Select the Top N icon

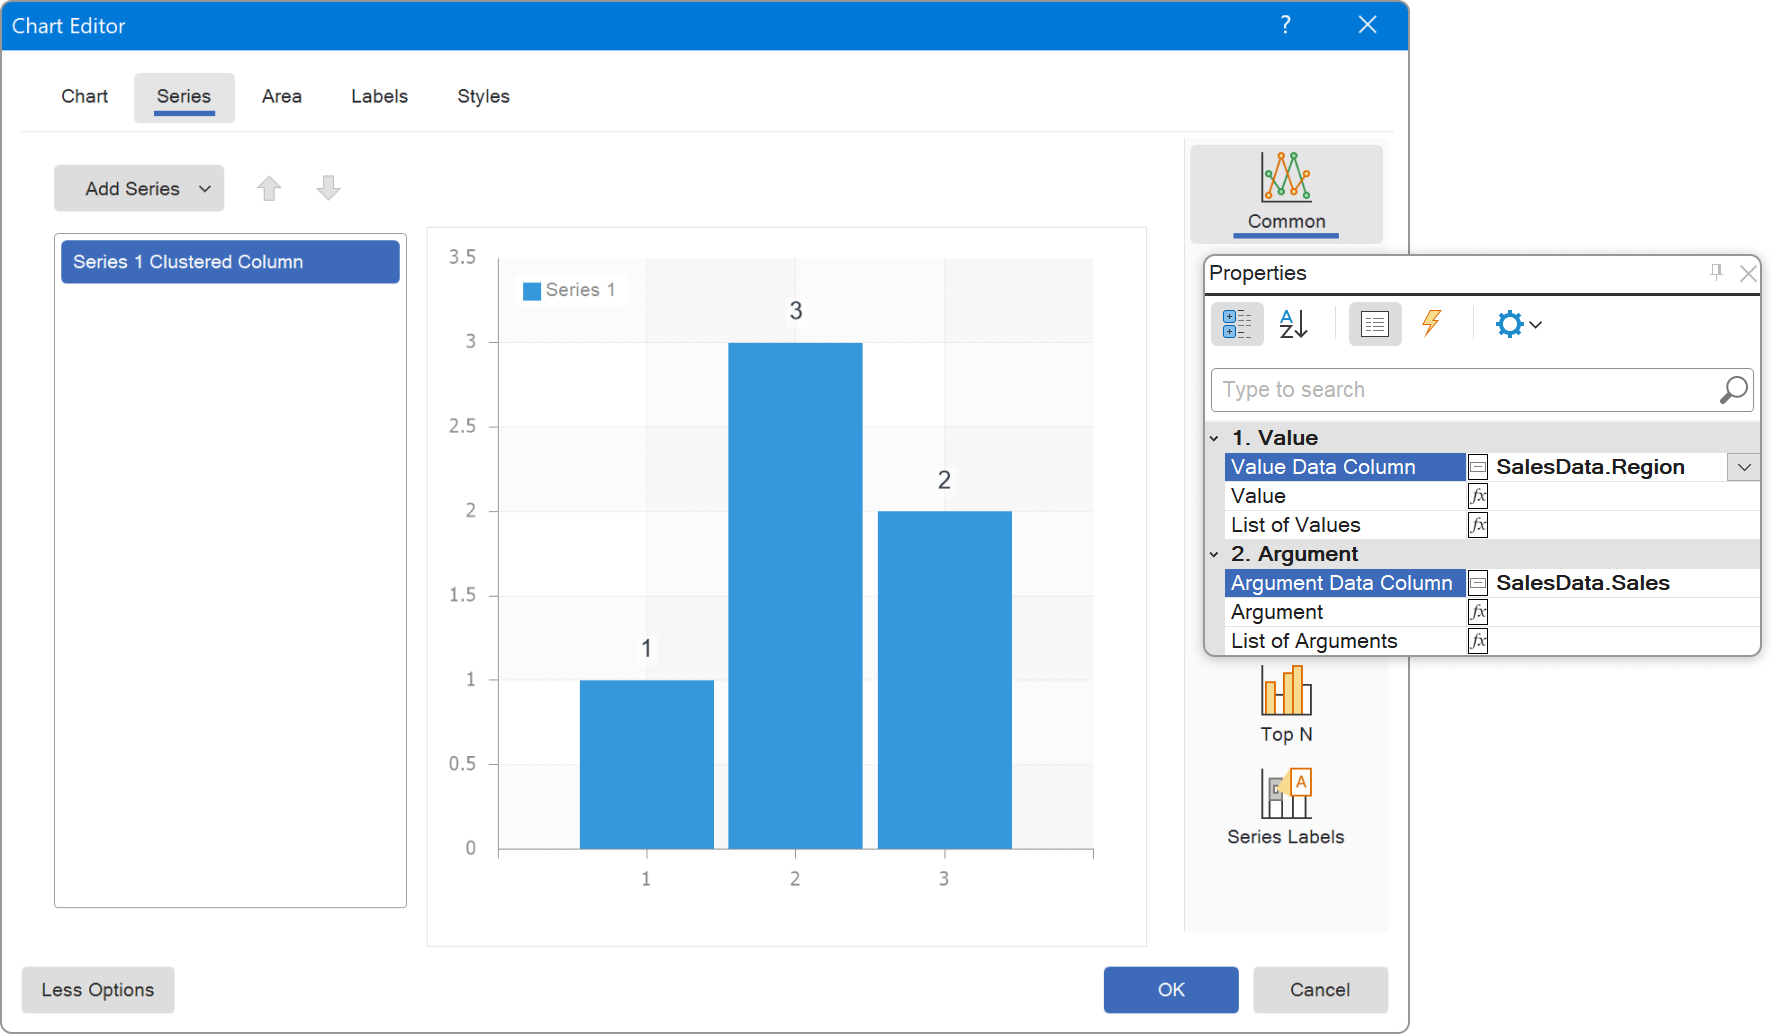coord(1285,705)
